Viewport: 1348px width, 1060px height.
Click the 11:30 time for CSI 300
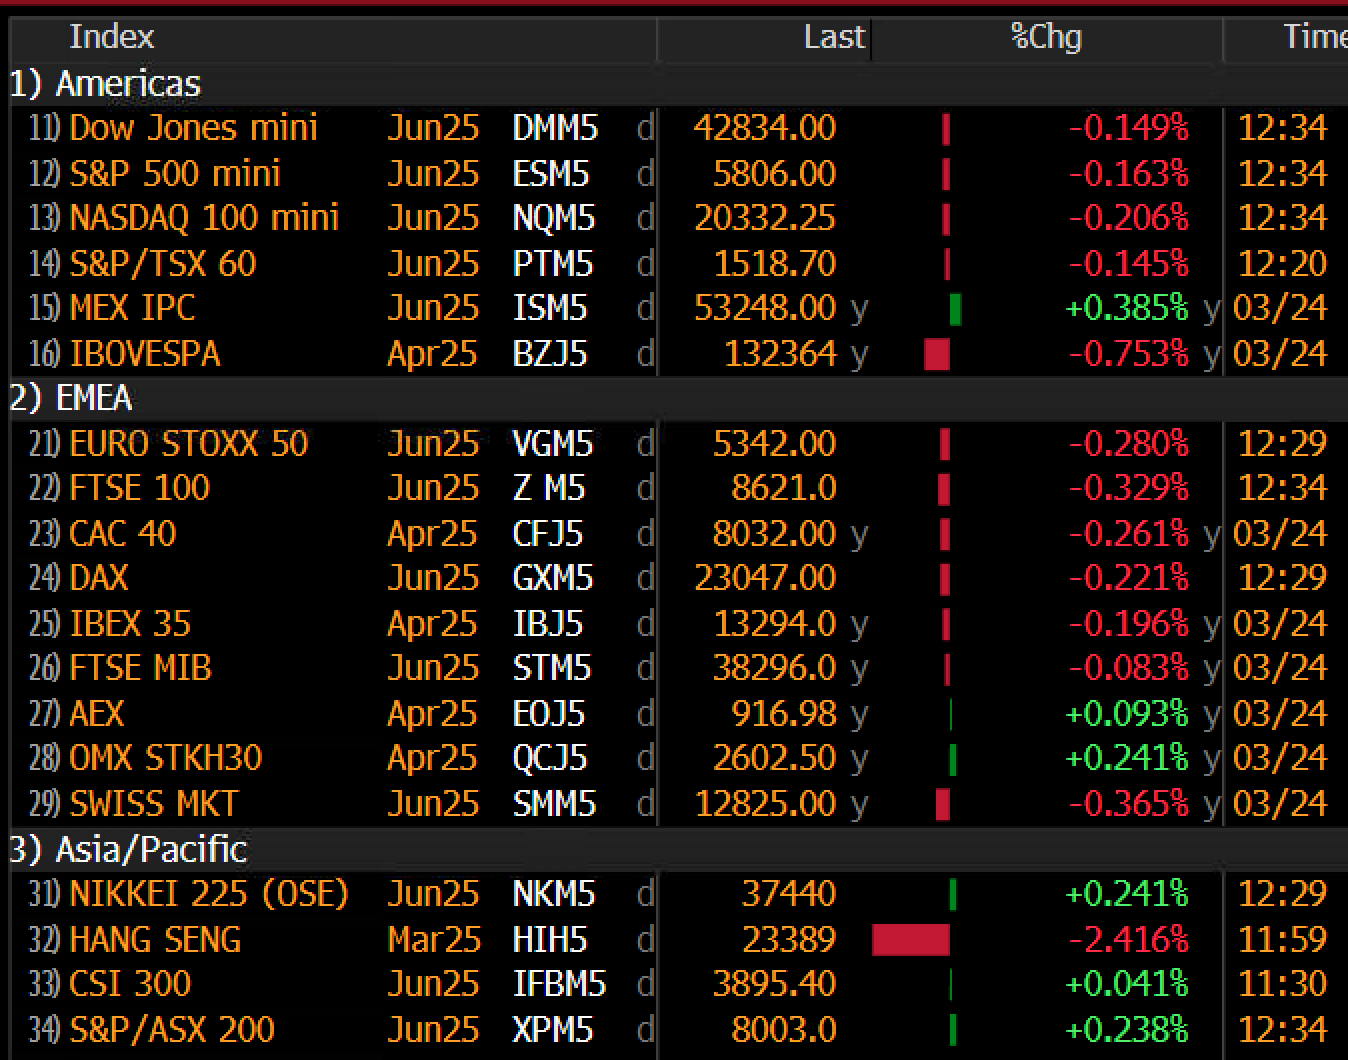point(1283,984)
